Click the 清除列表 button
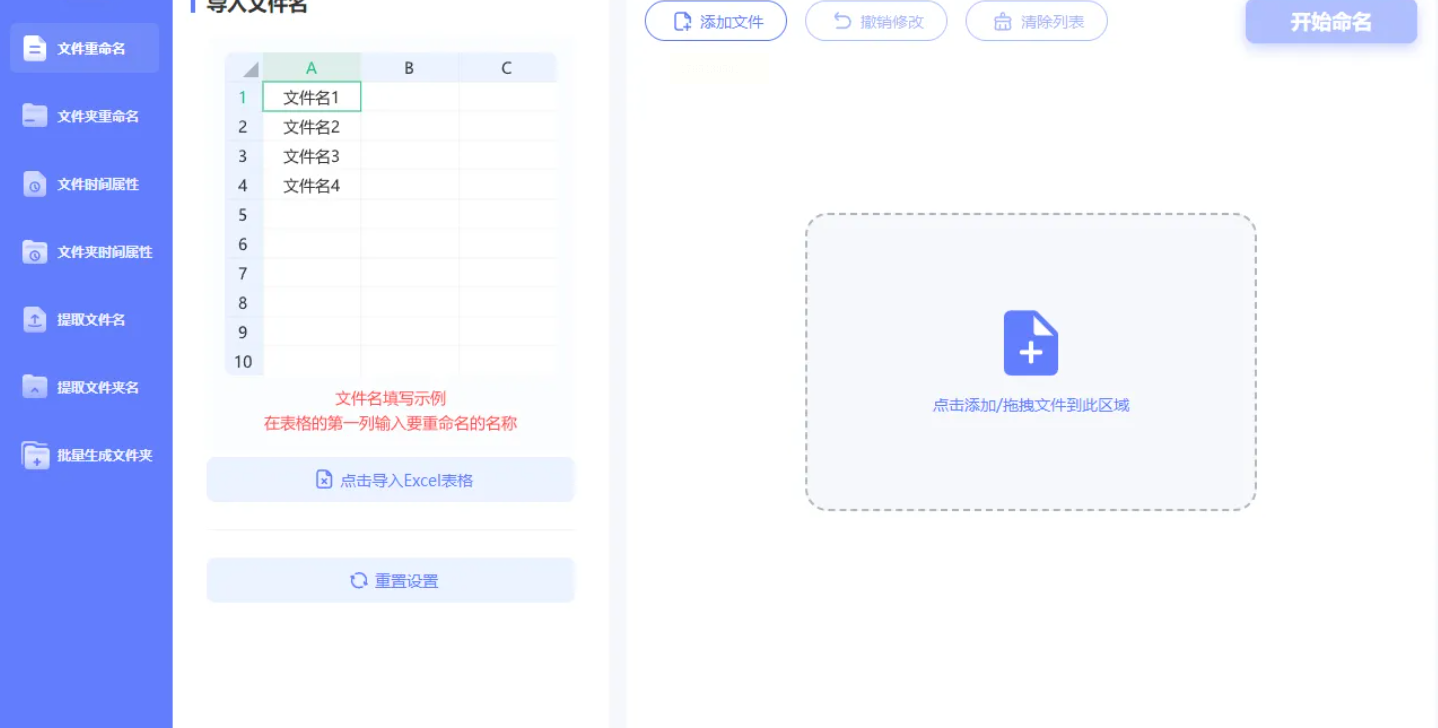Screen dimensions: 1438x728 click(x=1036, y=21)
